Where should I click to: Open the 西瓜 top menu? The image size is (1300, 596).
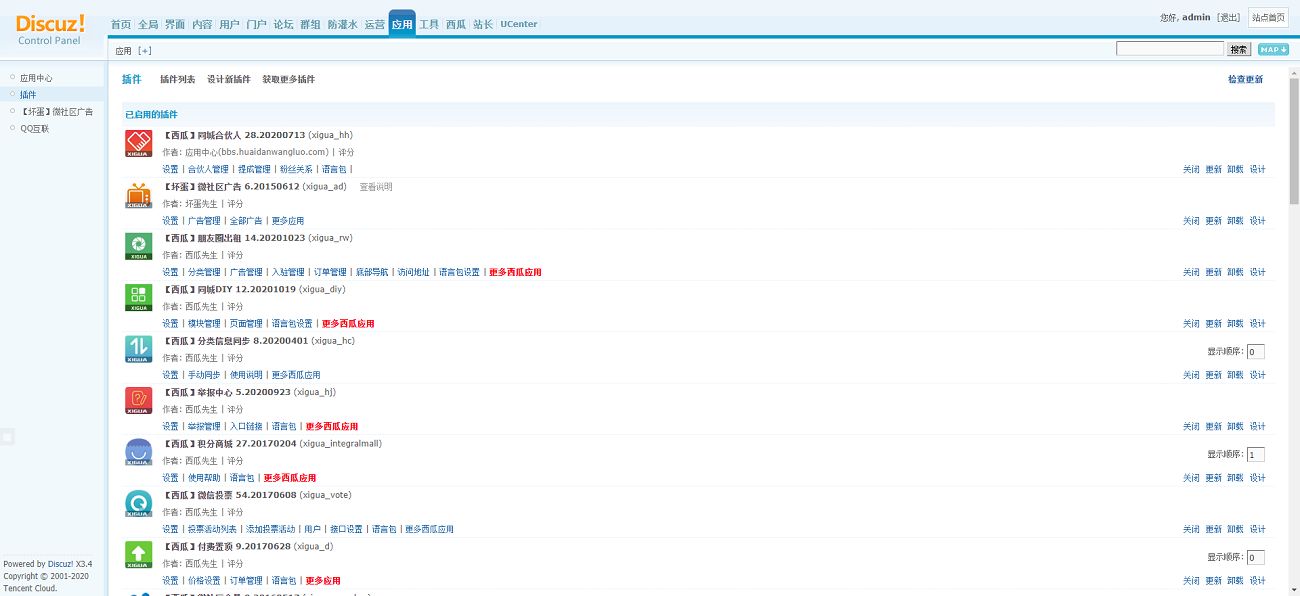click(456, 24)
